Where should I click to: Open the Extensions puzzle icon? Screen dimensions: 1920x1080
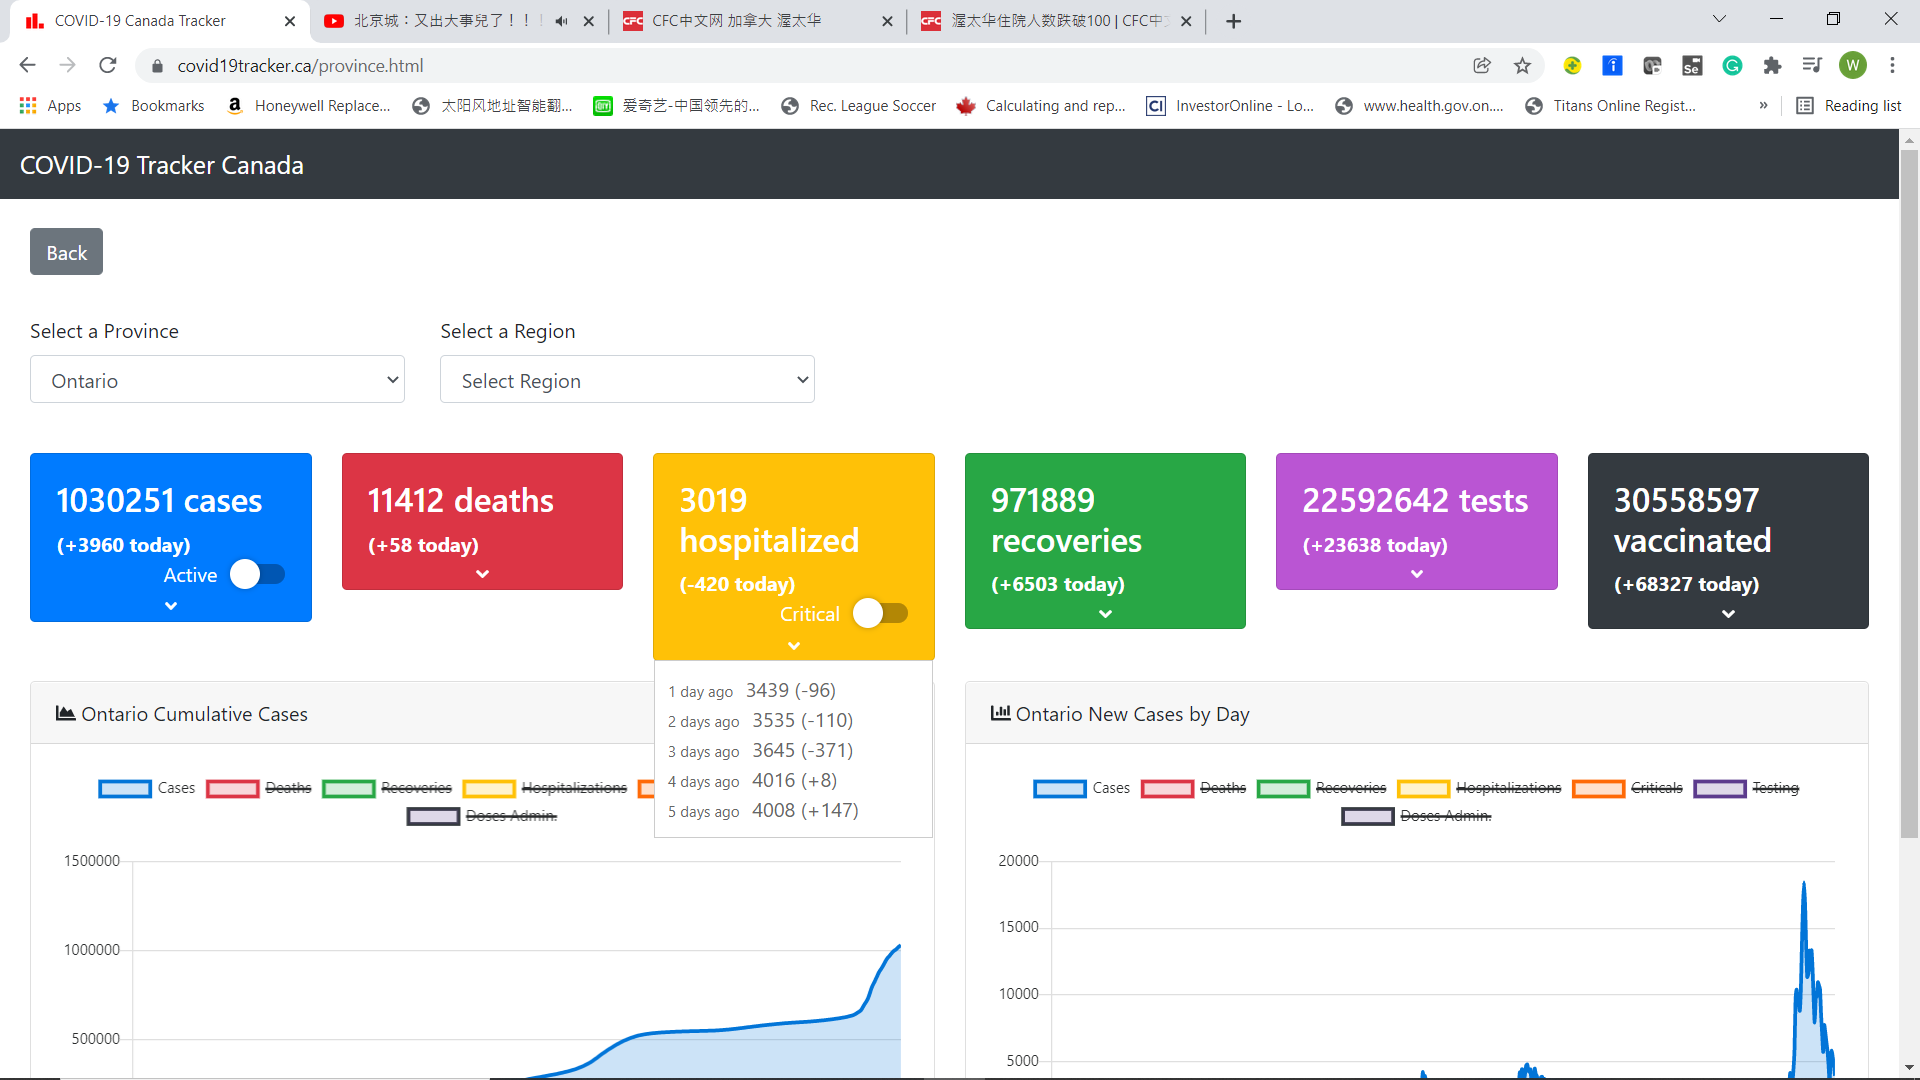[1772, 66]
